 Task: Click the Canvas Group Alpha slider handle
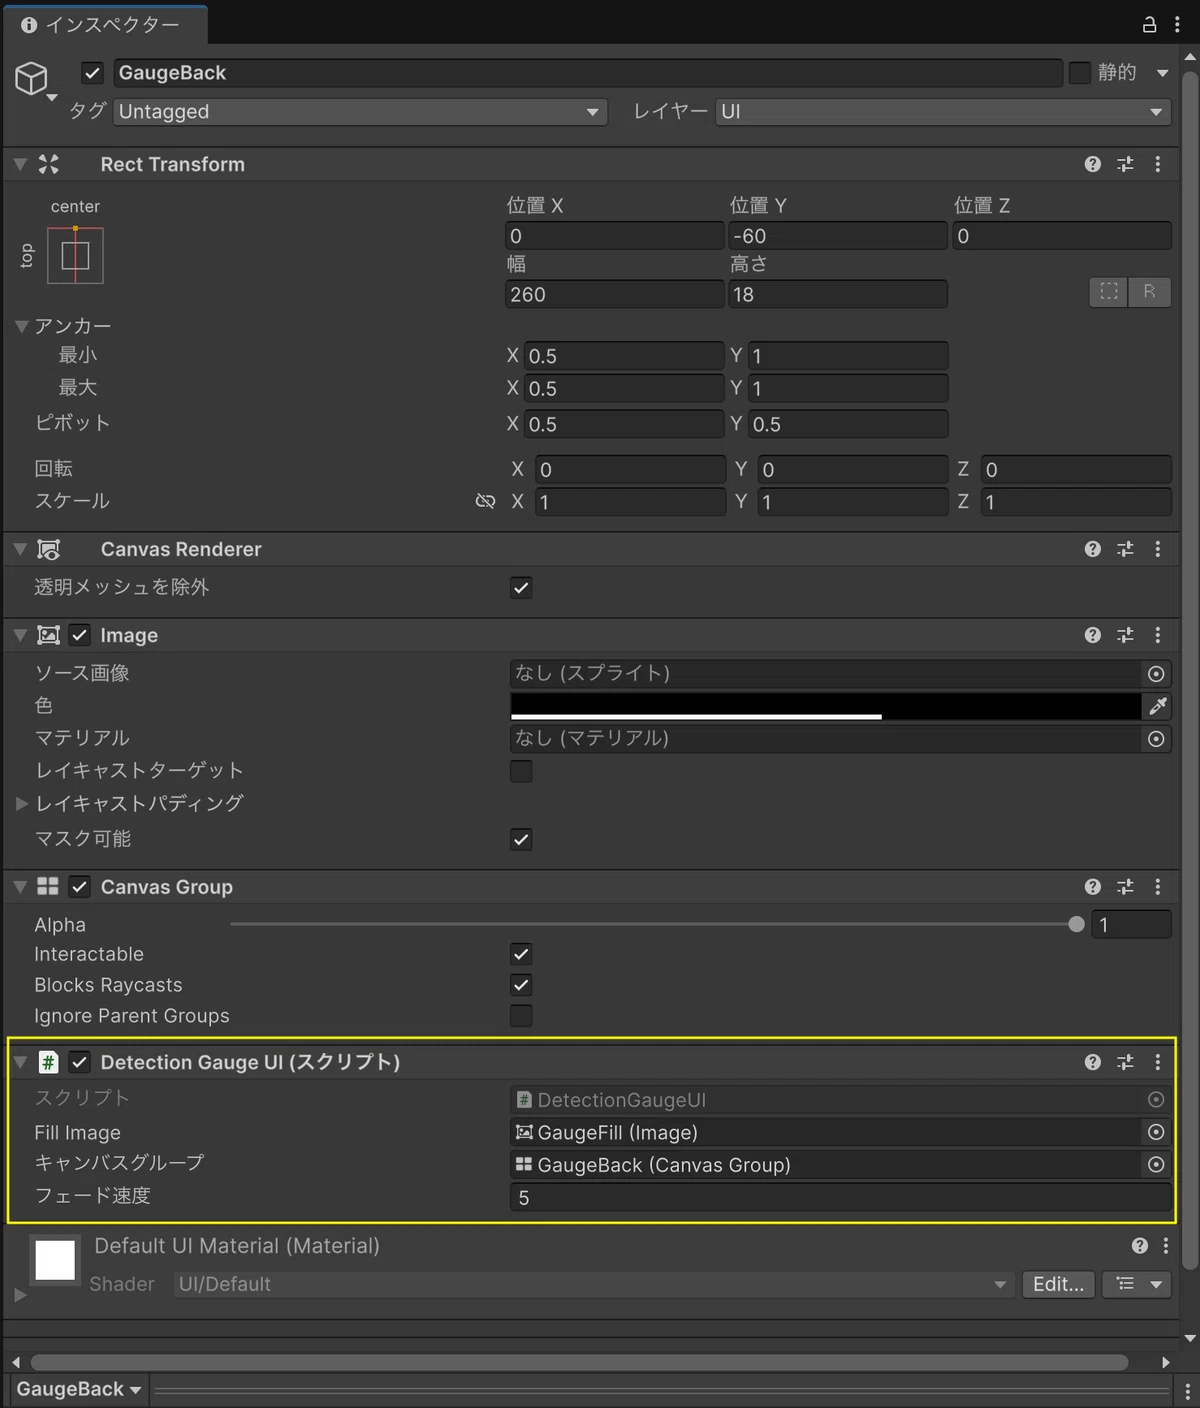tap(1076, 925)
